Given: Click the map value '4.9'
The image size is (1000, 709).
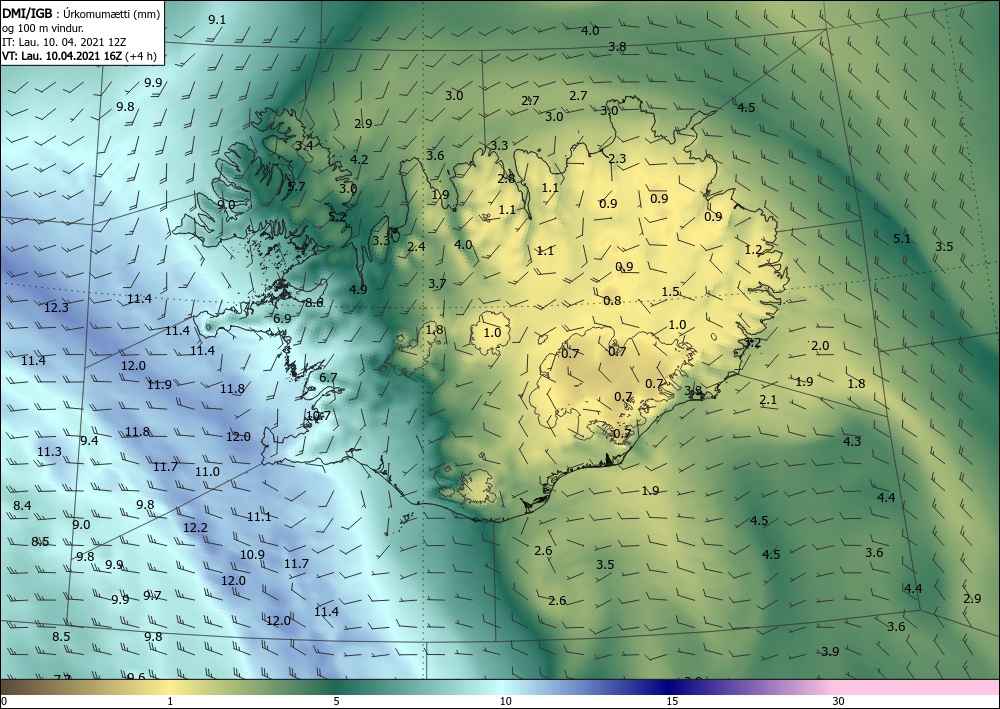Looking at the screenshot, I should [358, 289].
